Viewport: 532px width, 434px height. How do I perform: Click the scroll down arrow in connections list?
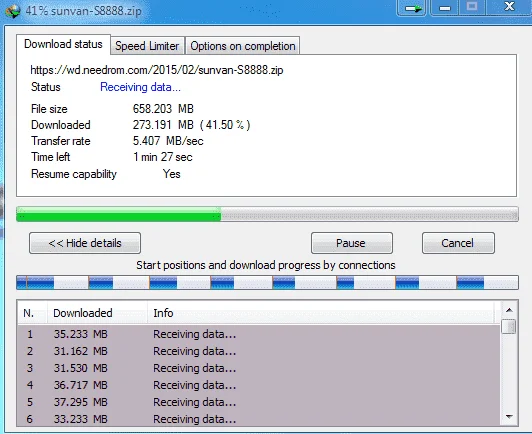tap(509, 416)
